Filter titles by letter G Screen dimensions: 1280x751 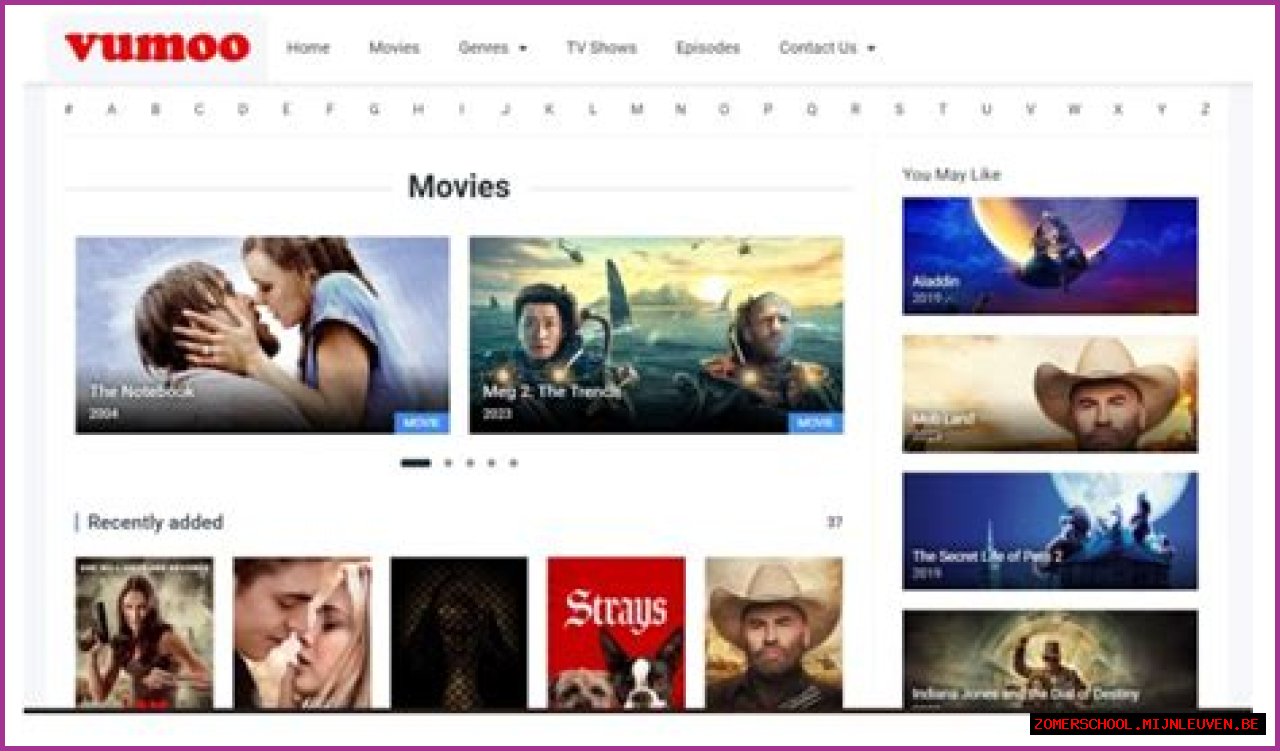374,109
